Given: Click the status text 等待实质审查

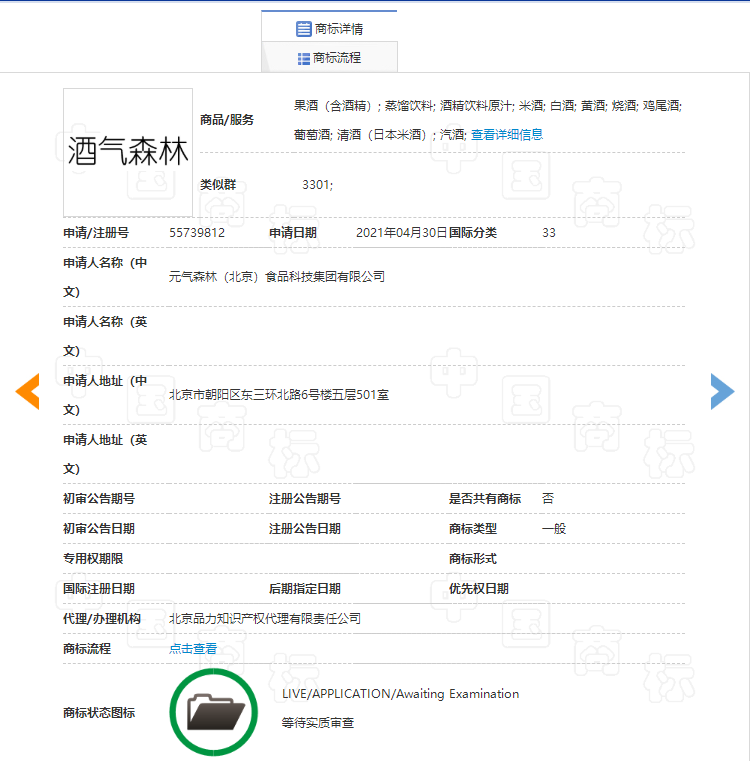Looking at the screenshot, I should pyautogui.click(x=317, y=723).
